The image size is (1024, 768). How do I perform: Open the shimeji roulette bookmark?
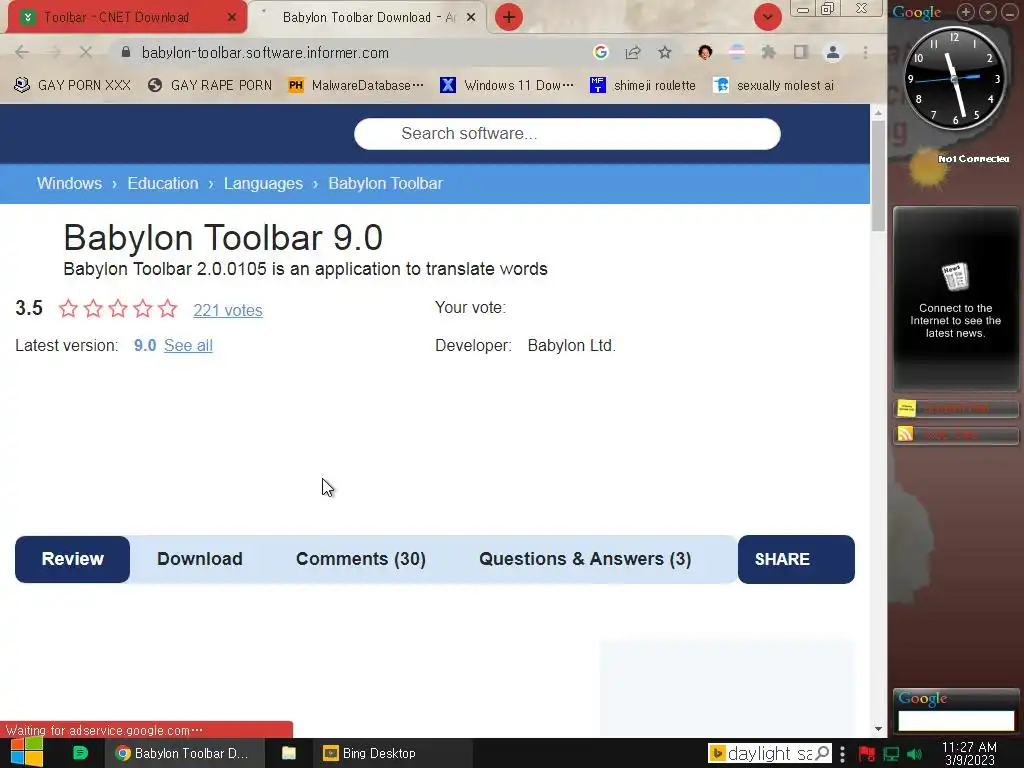coord(643,85)
